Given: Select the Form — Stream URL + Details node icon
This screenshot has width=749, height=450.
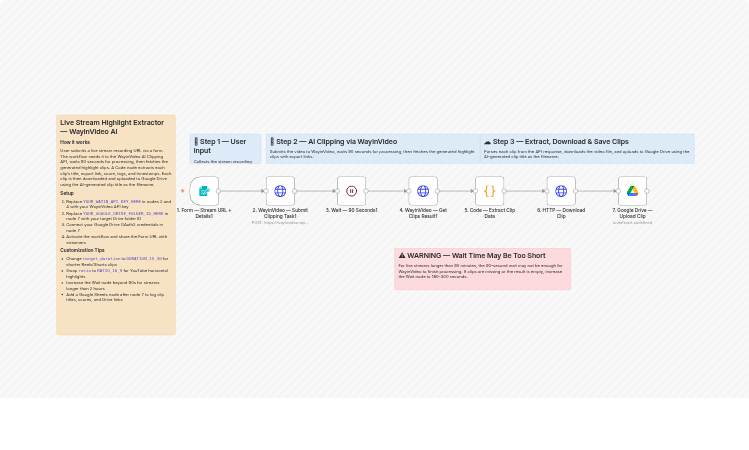Looking at the screenshot, I should coord(204,191).
